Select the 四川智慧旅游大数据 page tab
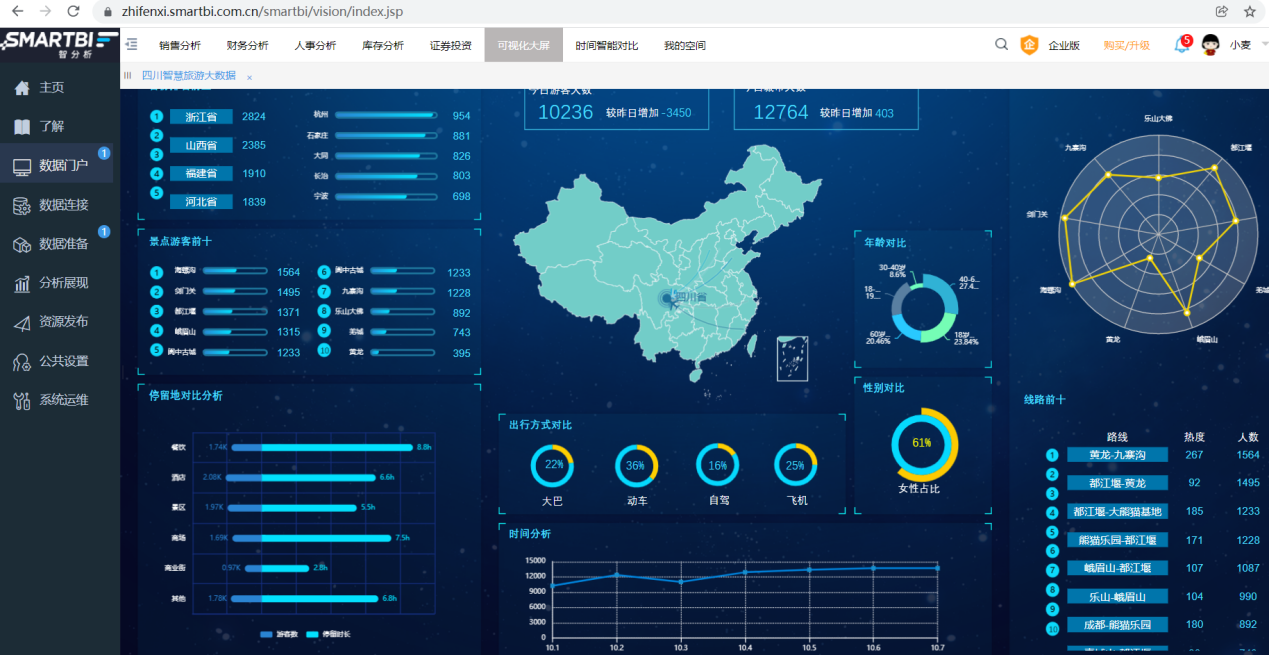This screenshot has height=655, width=1269. pyautogui.click(x=189, y=75)
